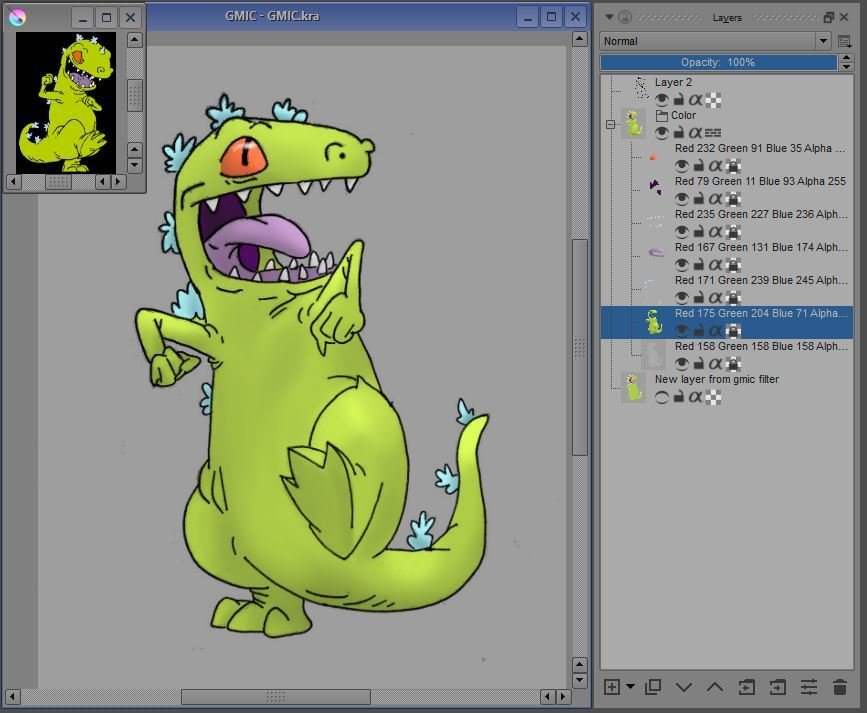The width and height of the screenshot is (867, 713).
Task: Lock the Layers docker
Action: click(x=625, y=17)
